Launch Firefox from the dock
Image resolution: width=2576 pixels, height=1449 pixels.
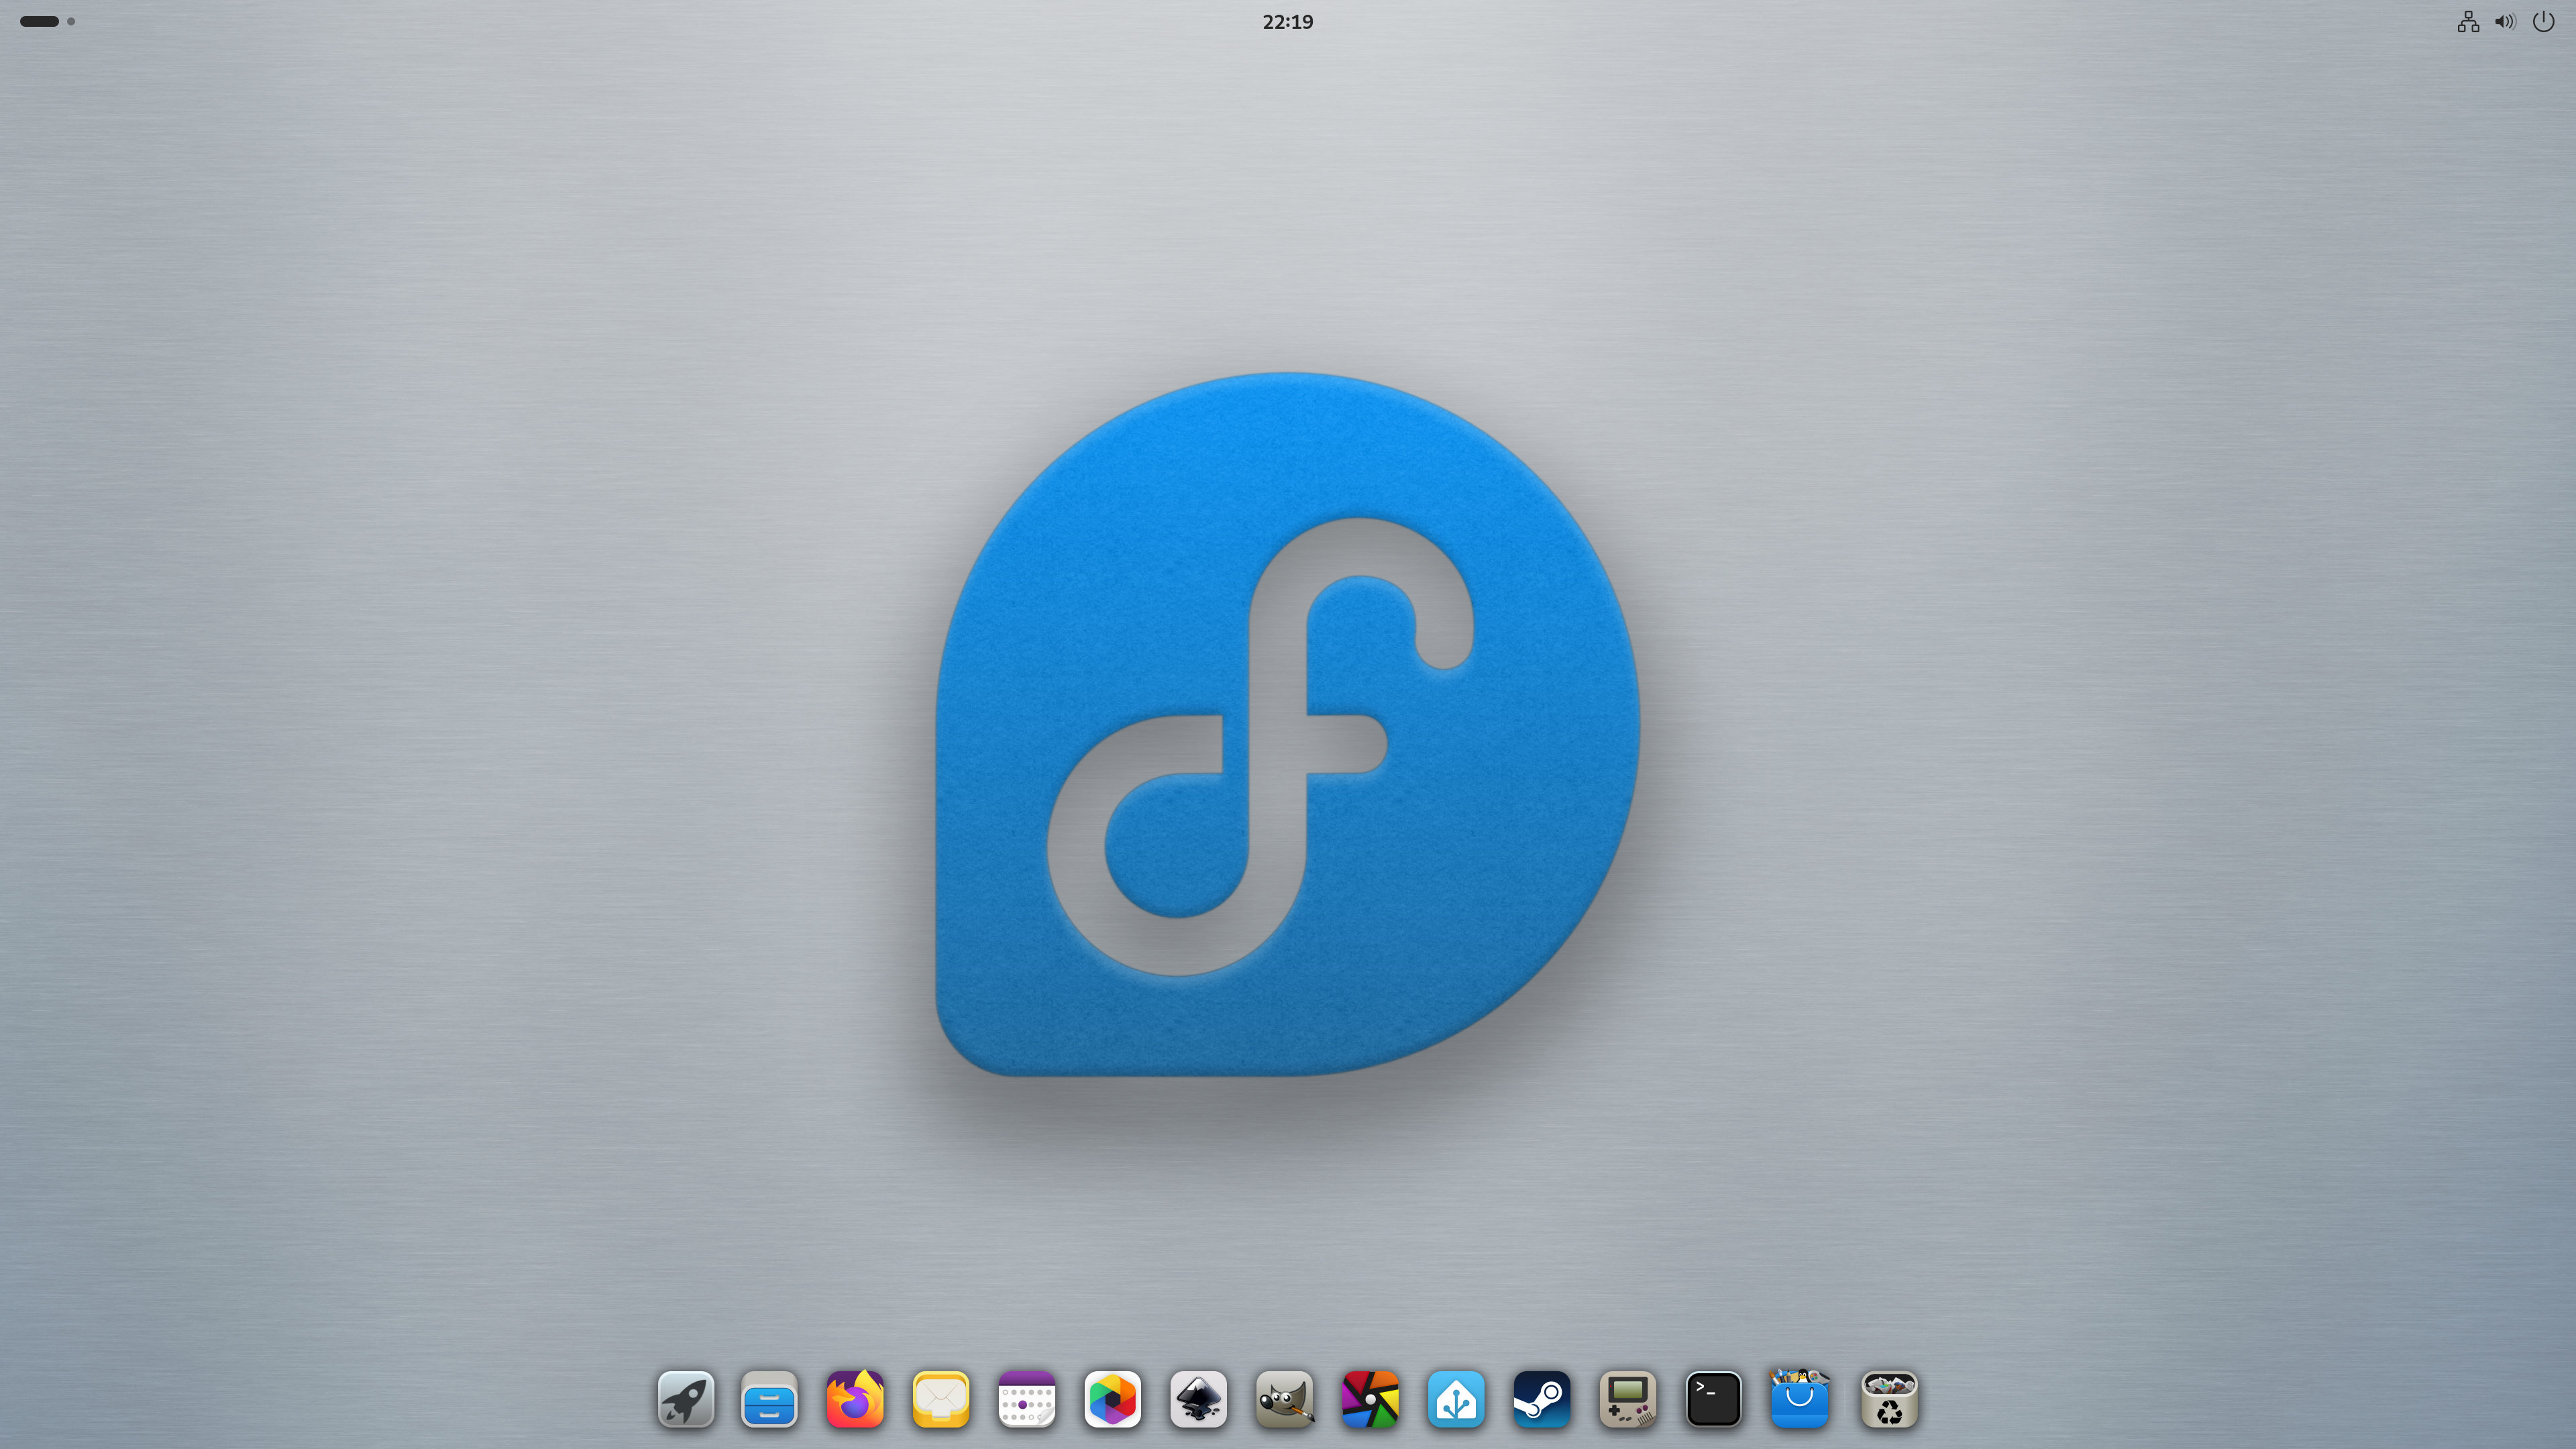click(x=855, y=1399)
